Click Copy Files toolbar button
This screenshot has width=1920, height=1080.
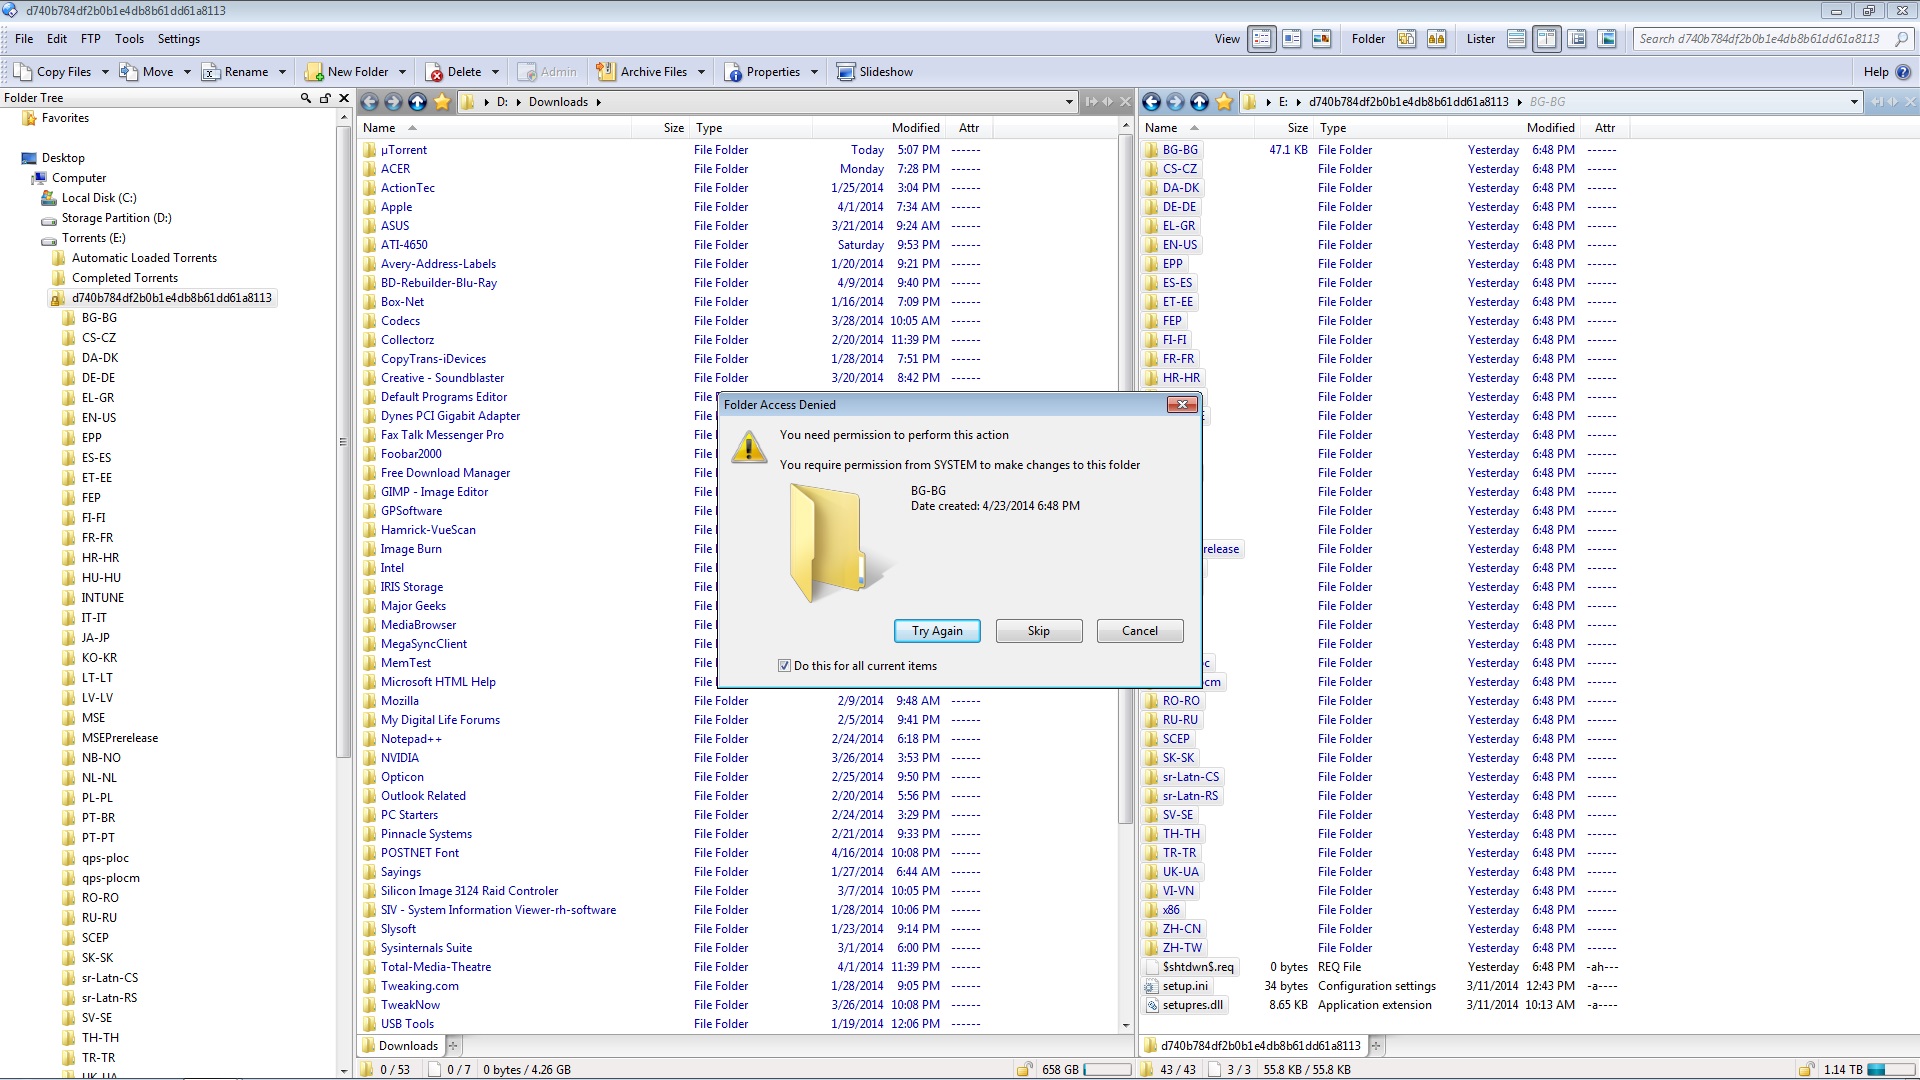pyautogui.click(x=52, y=72)
